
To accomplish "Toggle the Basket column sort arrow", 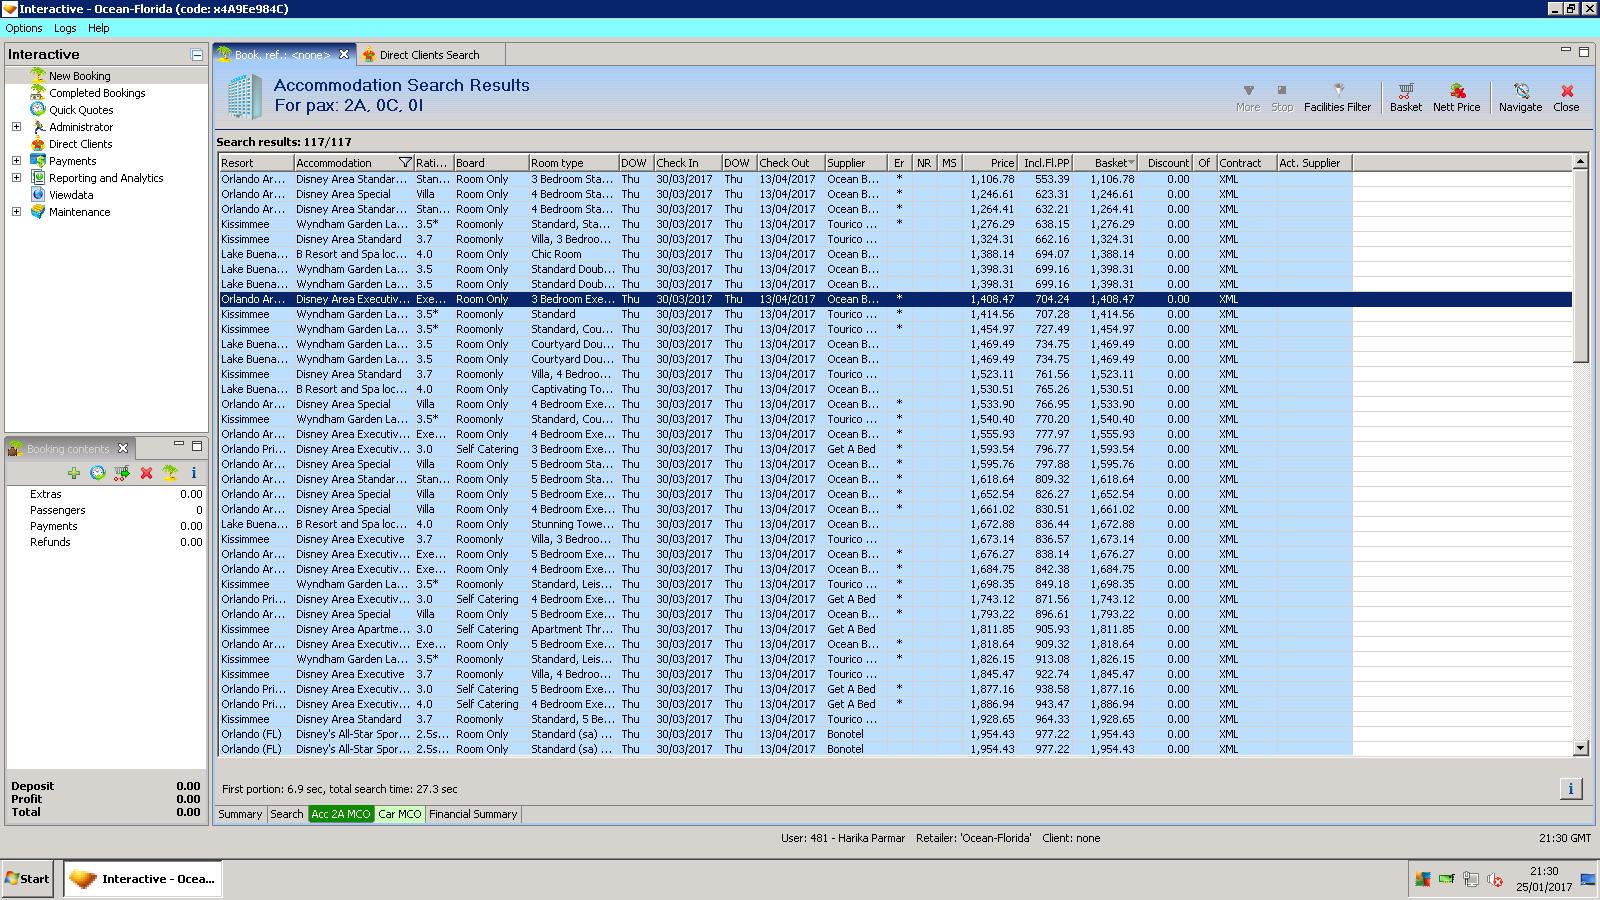I will coord(1131,163).
